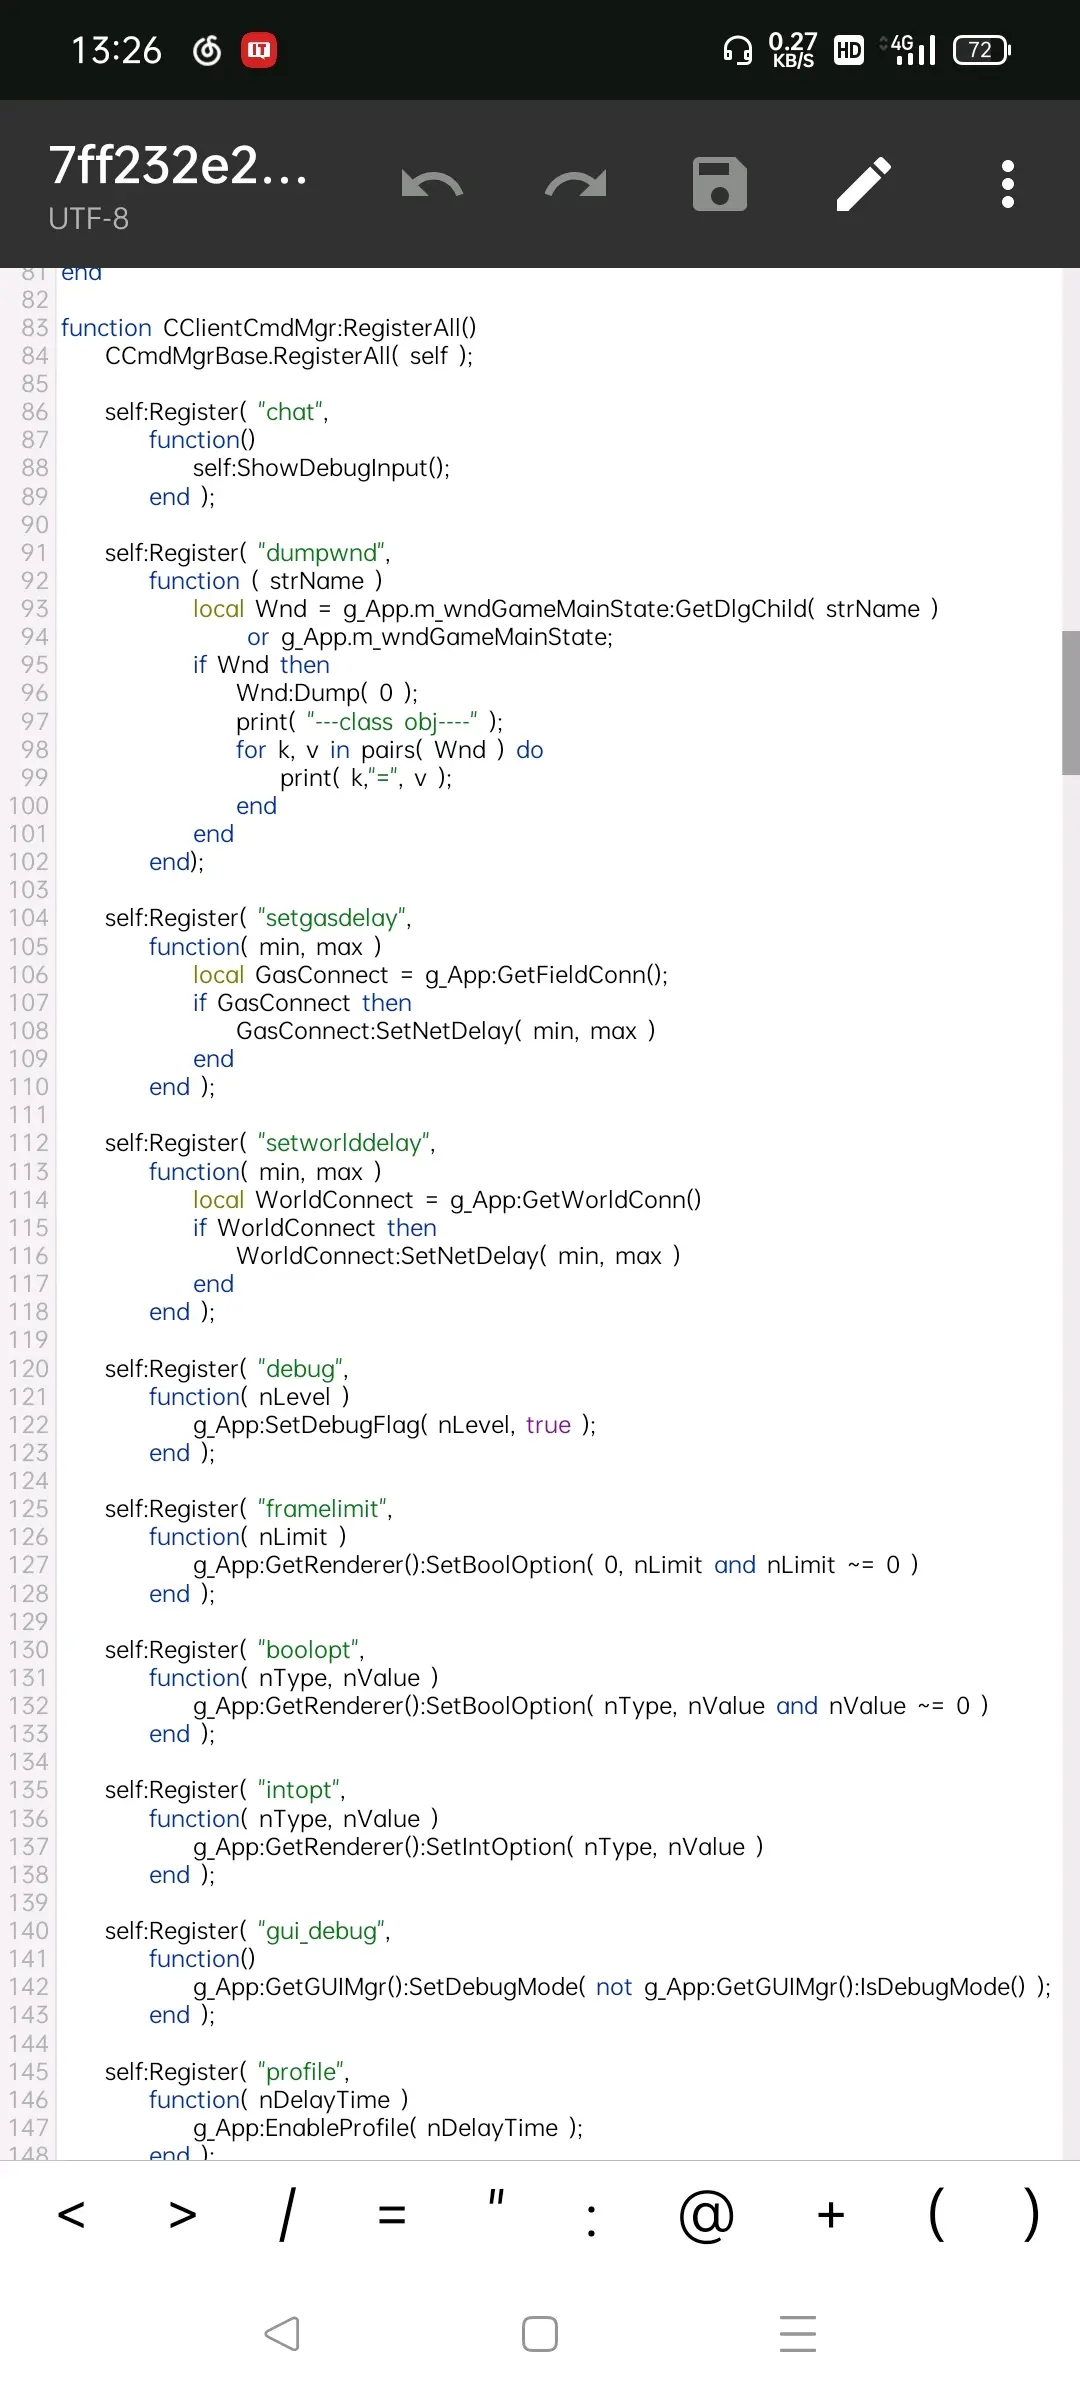This screenshot has width=1080, height=2400.
Task: Tap the "intopt" string on line 135
Action: [x=298, y=1790]
